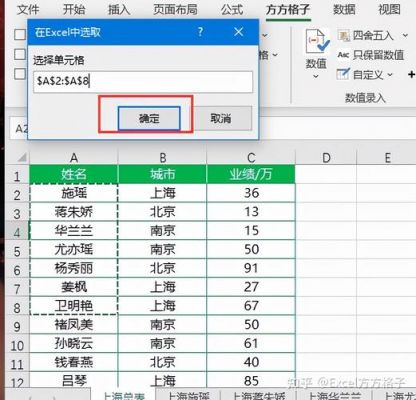This screenshot has width=416, height=400.
Task: Select column B header
Action: click(x=162, y=157)
